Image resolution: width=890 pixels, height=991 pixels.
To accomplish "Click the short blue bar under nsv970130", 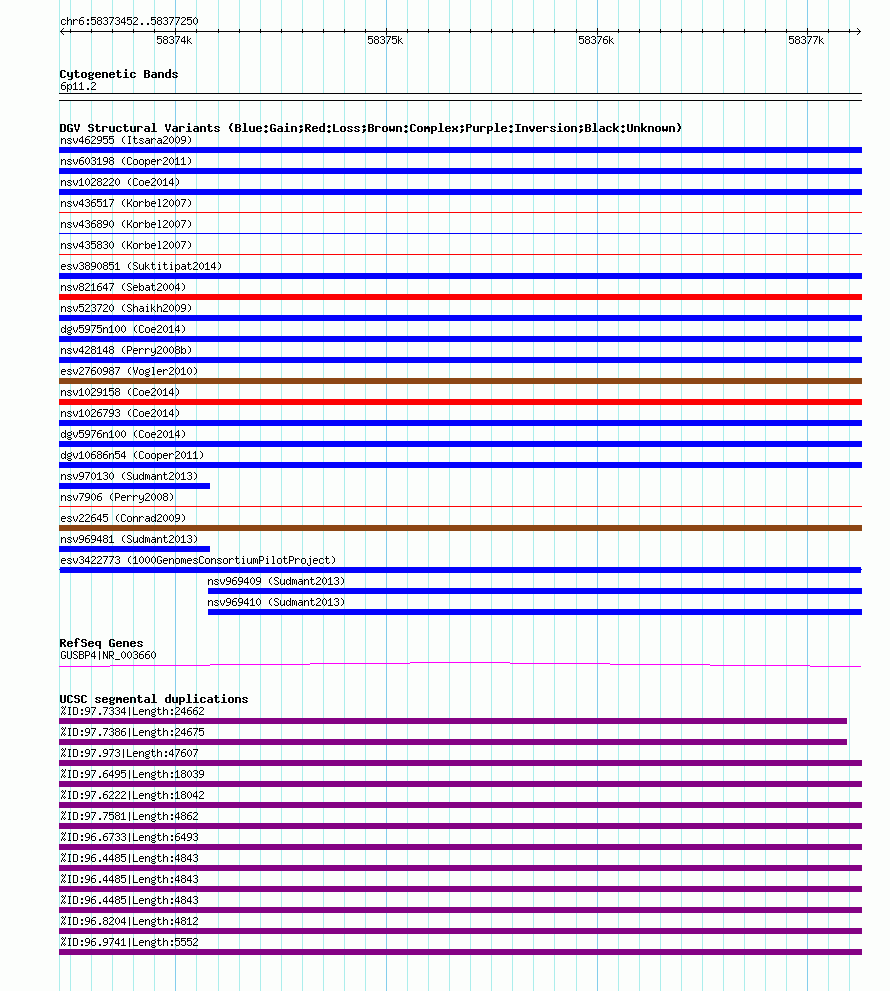I will [x=135, y=486].
